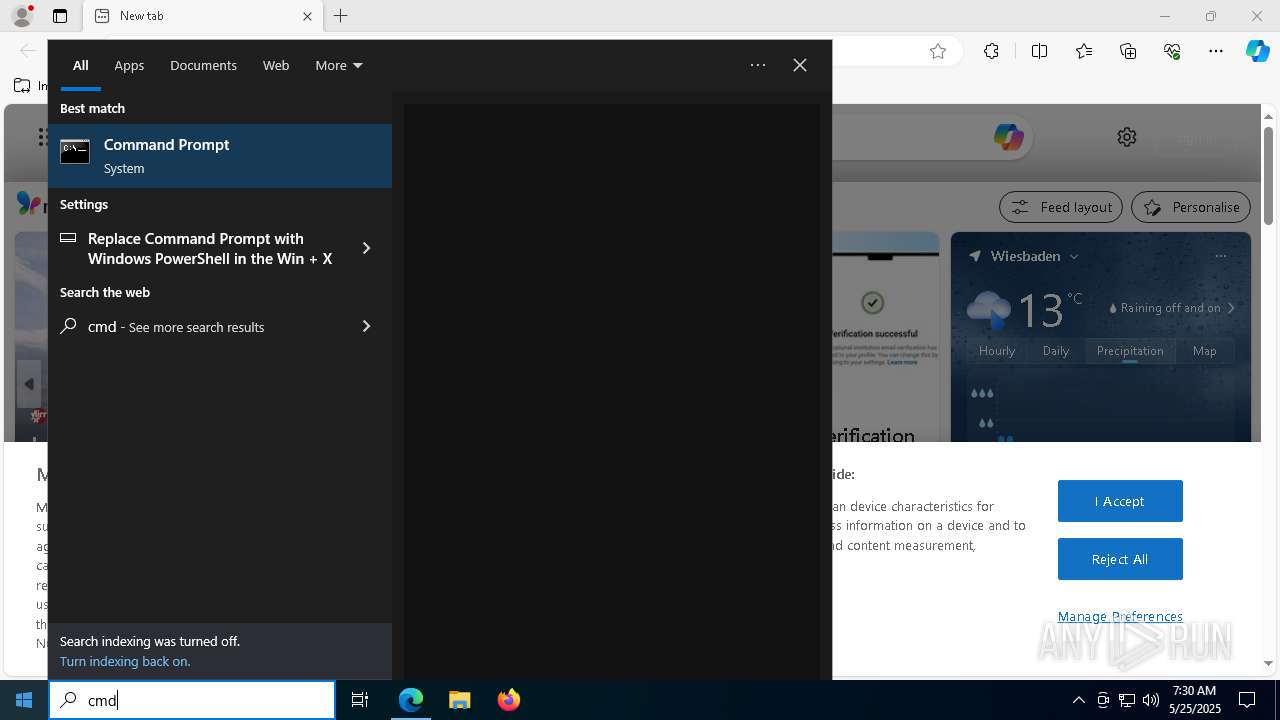
Task: Open Microsoft Edge from taskbar
Action: click(x=411, y=700)
